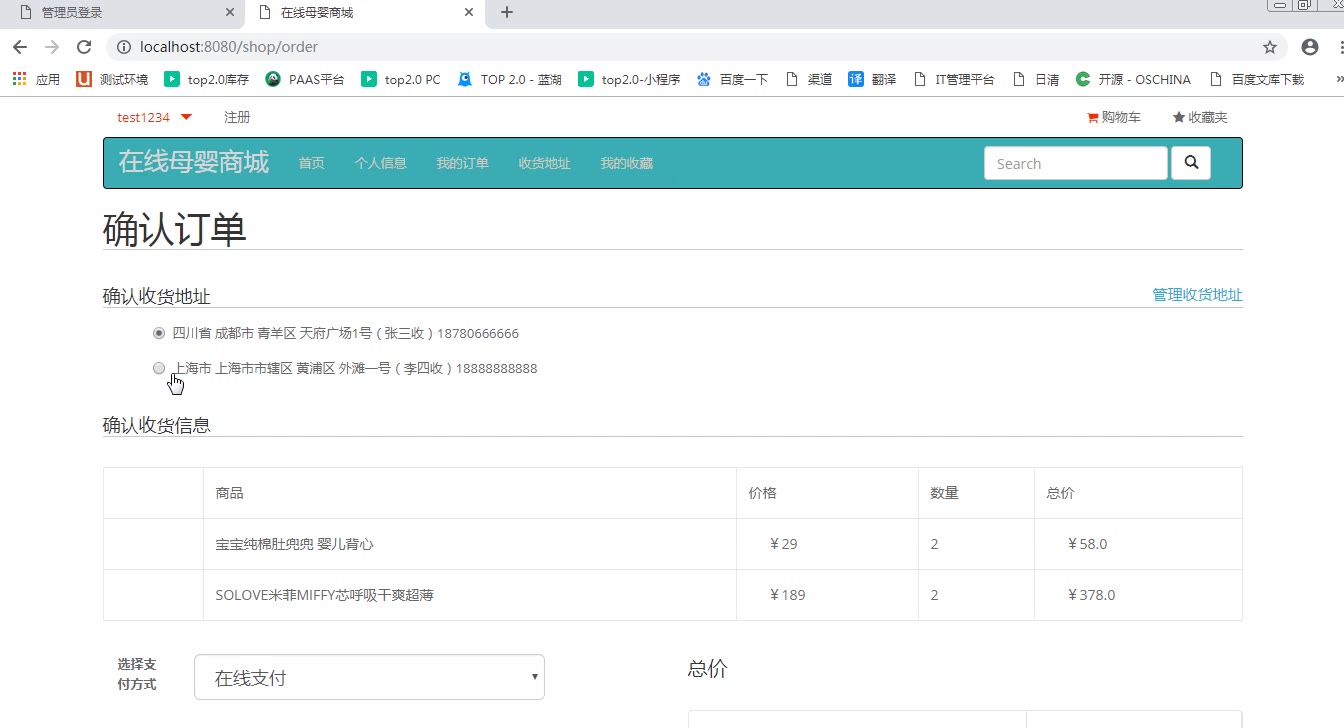Reload the page with refresh icon

click(84, 47)
